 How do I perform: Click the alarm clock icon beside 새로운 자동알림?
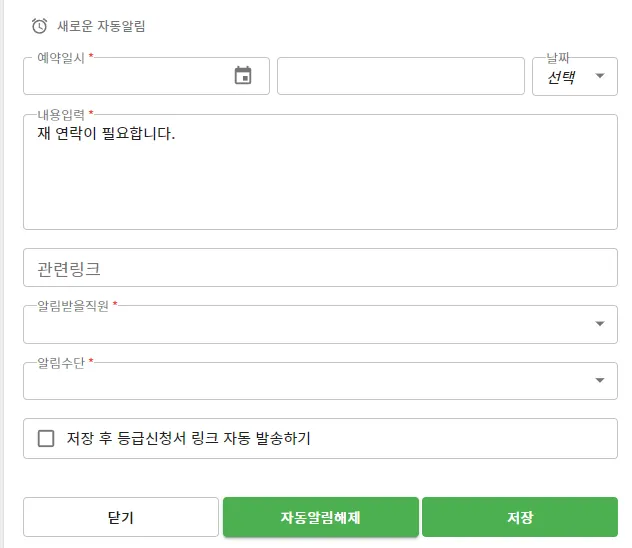pos(40,26)
